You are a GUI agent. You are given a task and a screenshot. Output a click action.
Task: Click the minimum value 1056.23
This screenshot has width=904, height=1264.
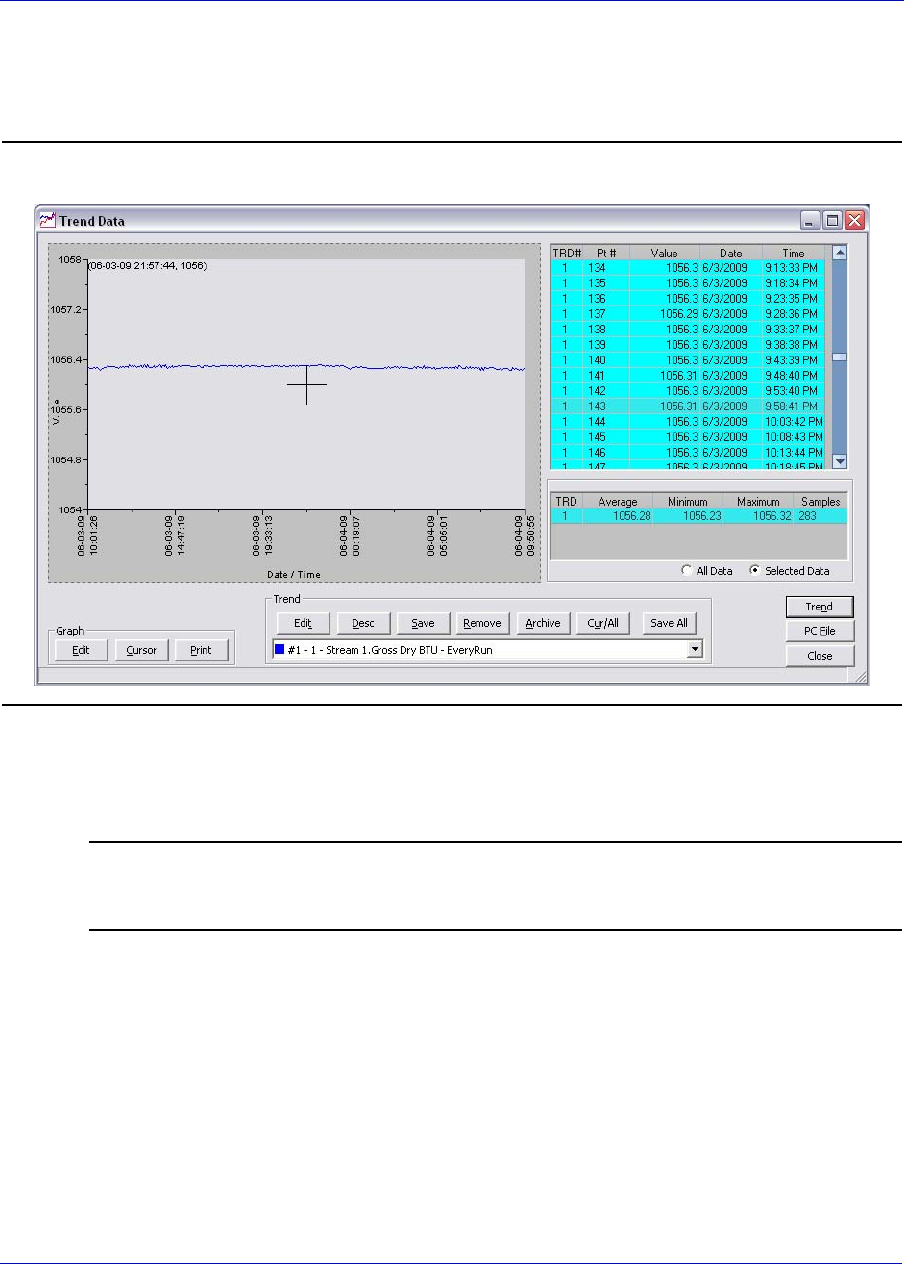point(688,515)
